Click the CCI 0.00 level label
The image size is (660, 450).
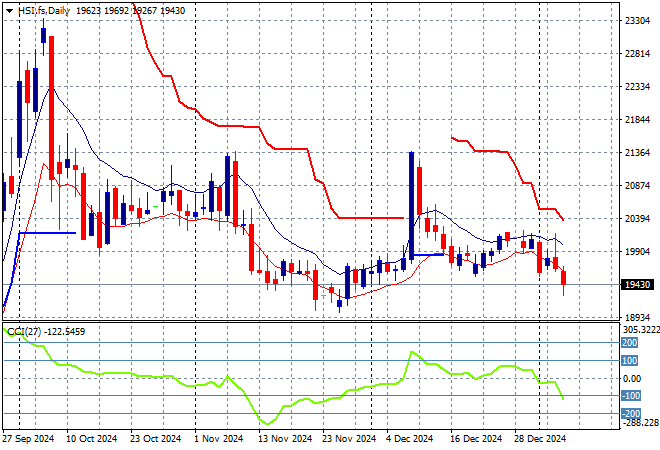coord(634,378)
